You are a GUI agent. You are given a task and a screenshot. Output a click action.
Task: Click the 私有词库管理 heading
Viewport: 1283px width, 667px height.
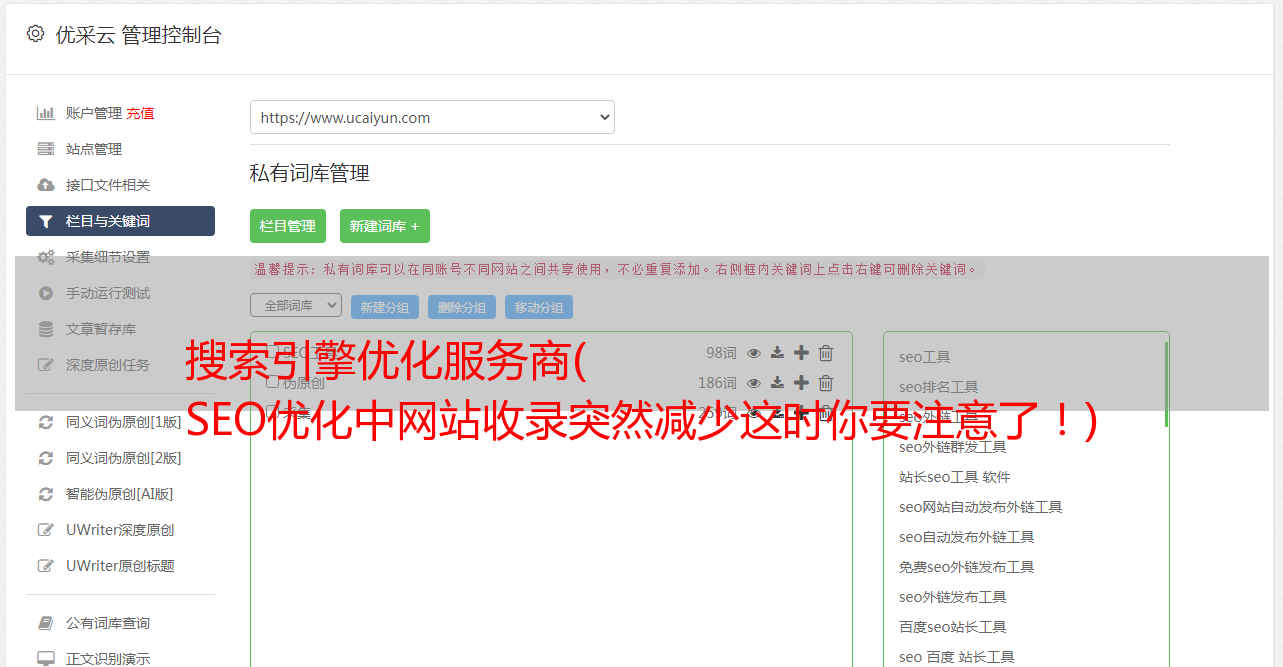pyautogui.click(x=310, y=173)
